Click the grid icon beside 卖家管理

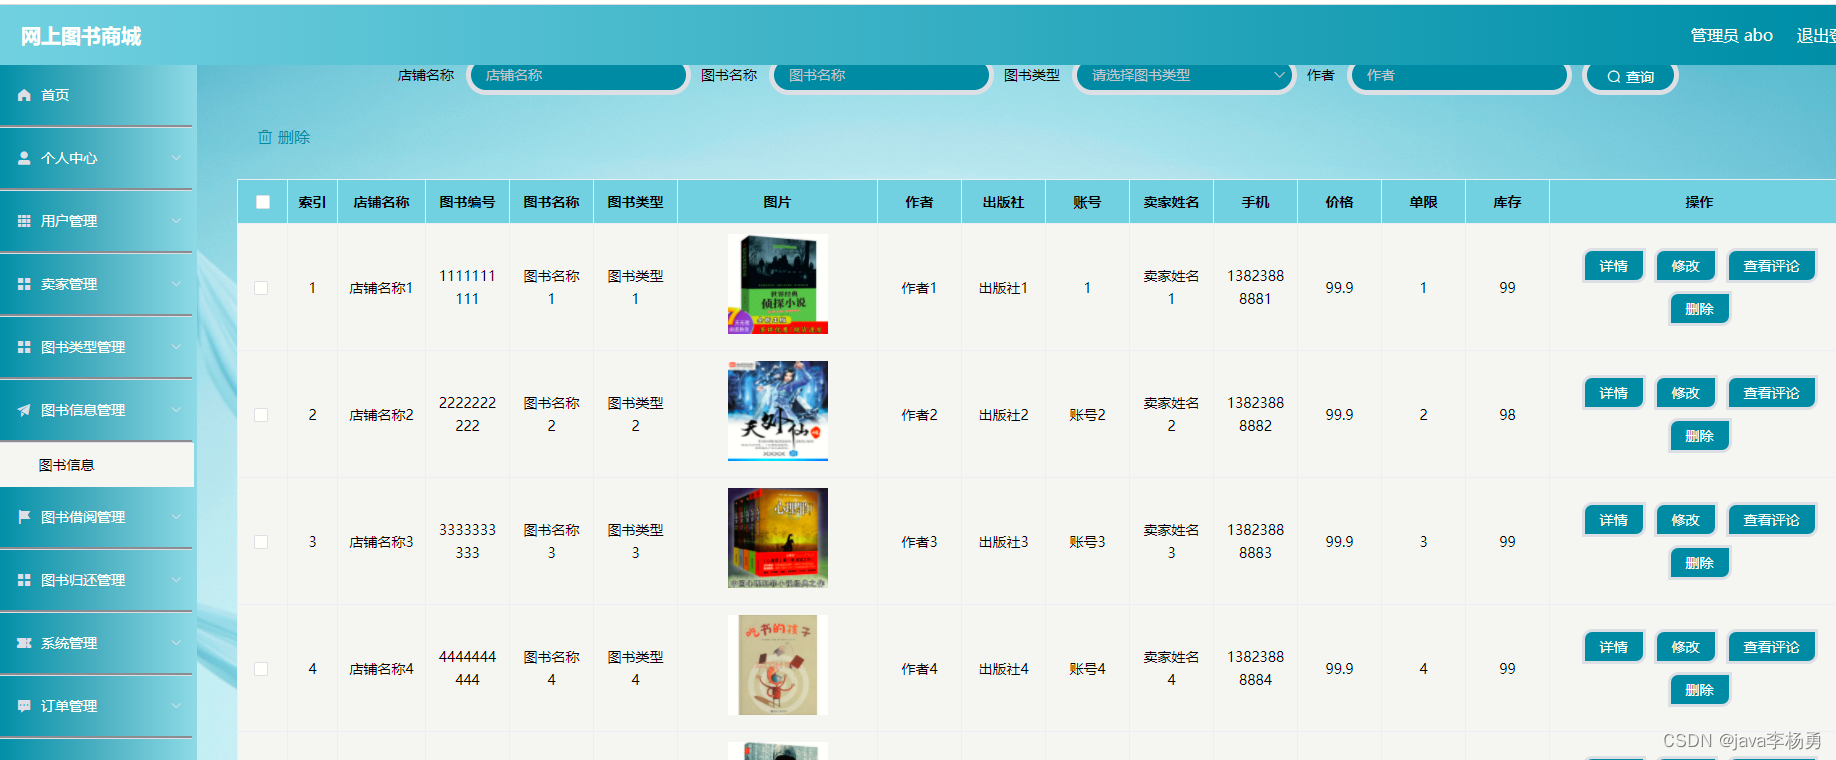coord(24,284)
